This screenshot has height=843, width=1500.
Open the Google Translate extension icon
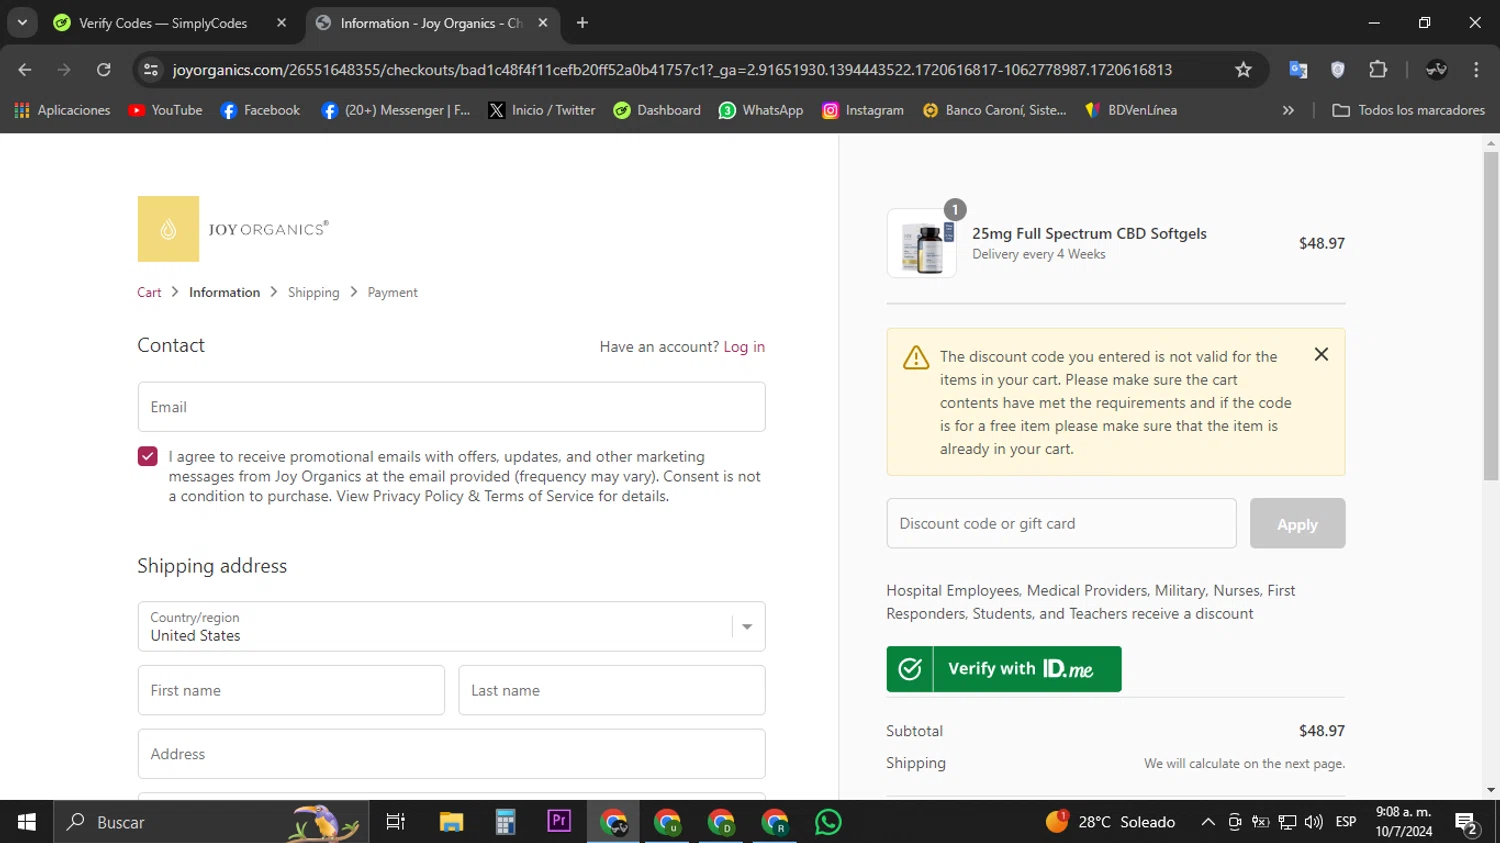coord(1298,70)
